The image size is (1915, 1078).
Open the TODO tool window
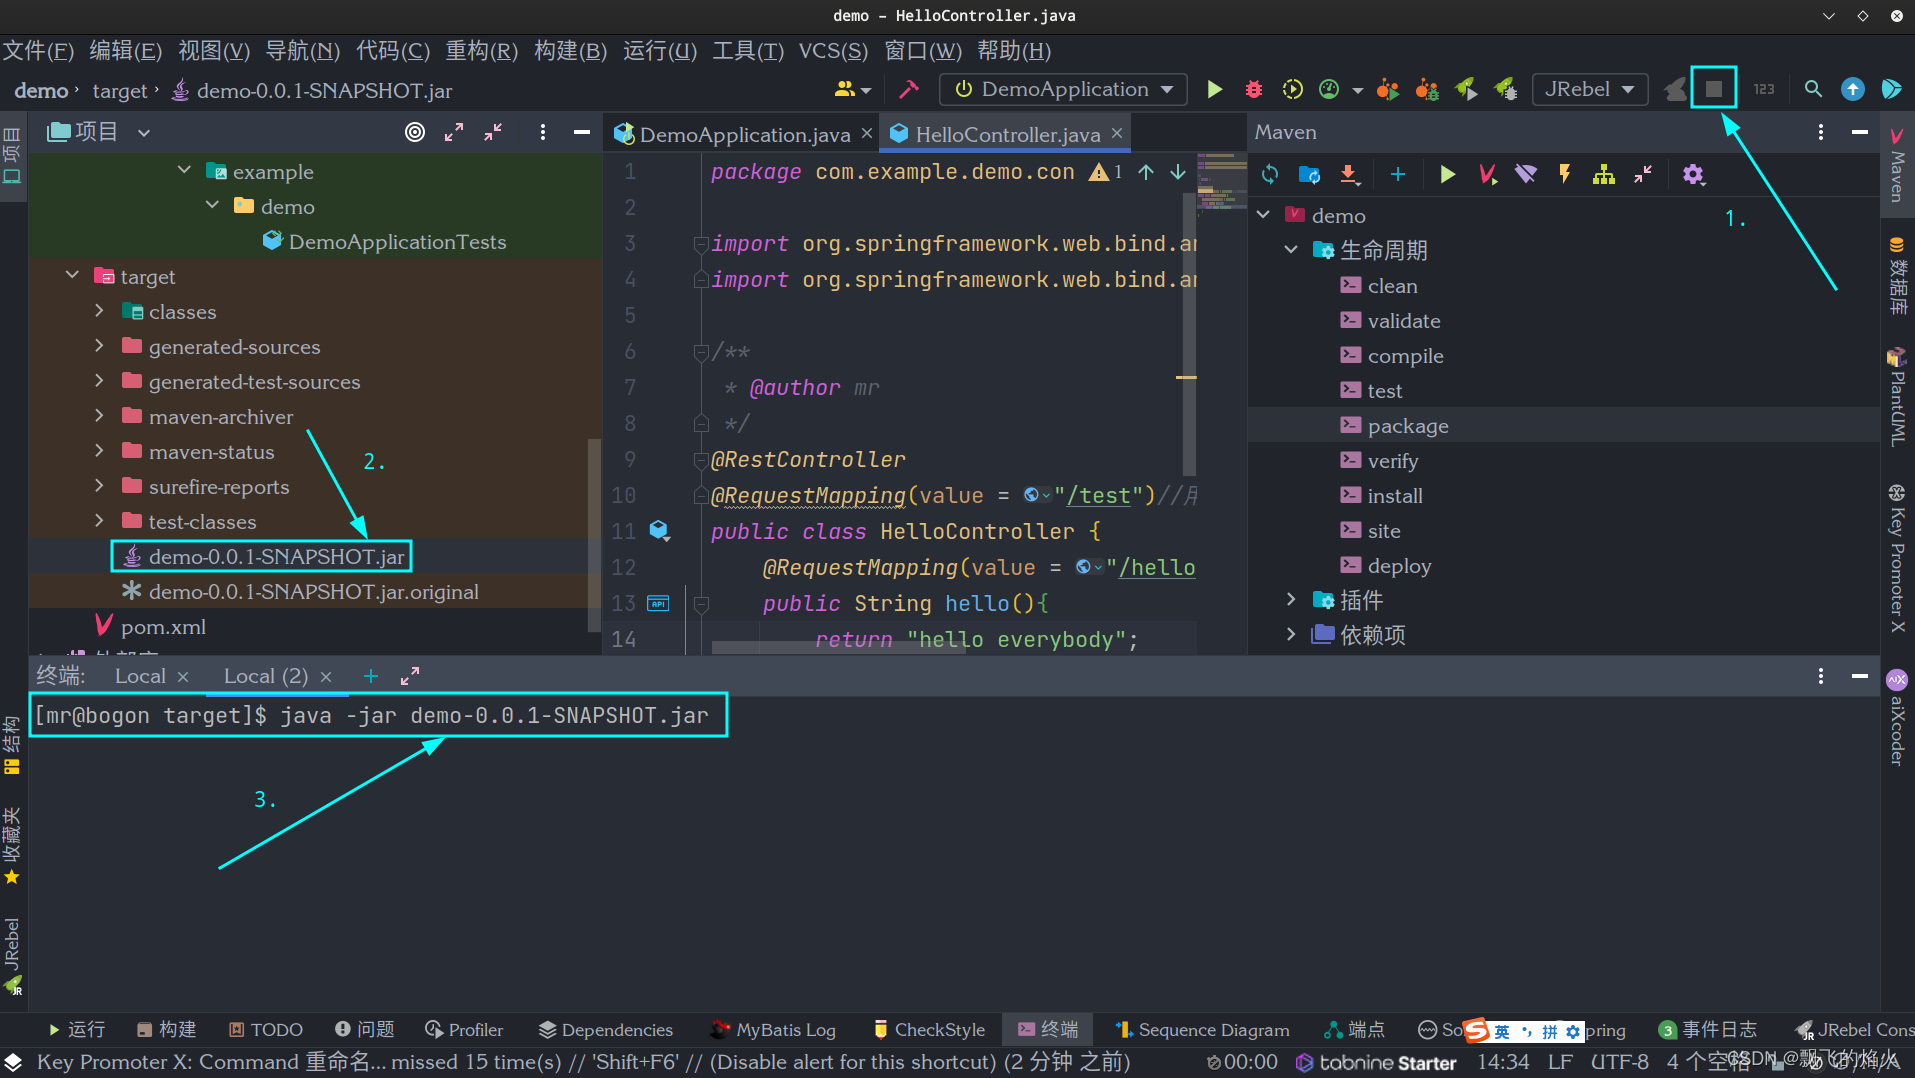(x=265, y=1030)
